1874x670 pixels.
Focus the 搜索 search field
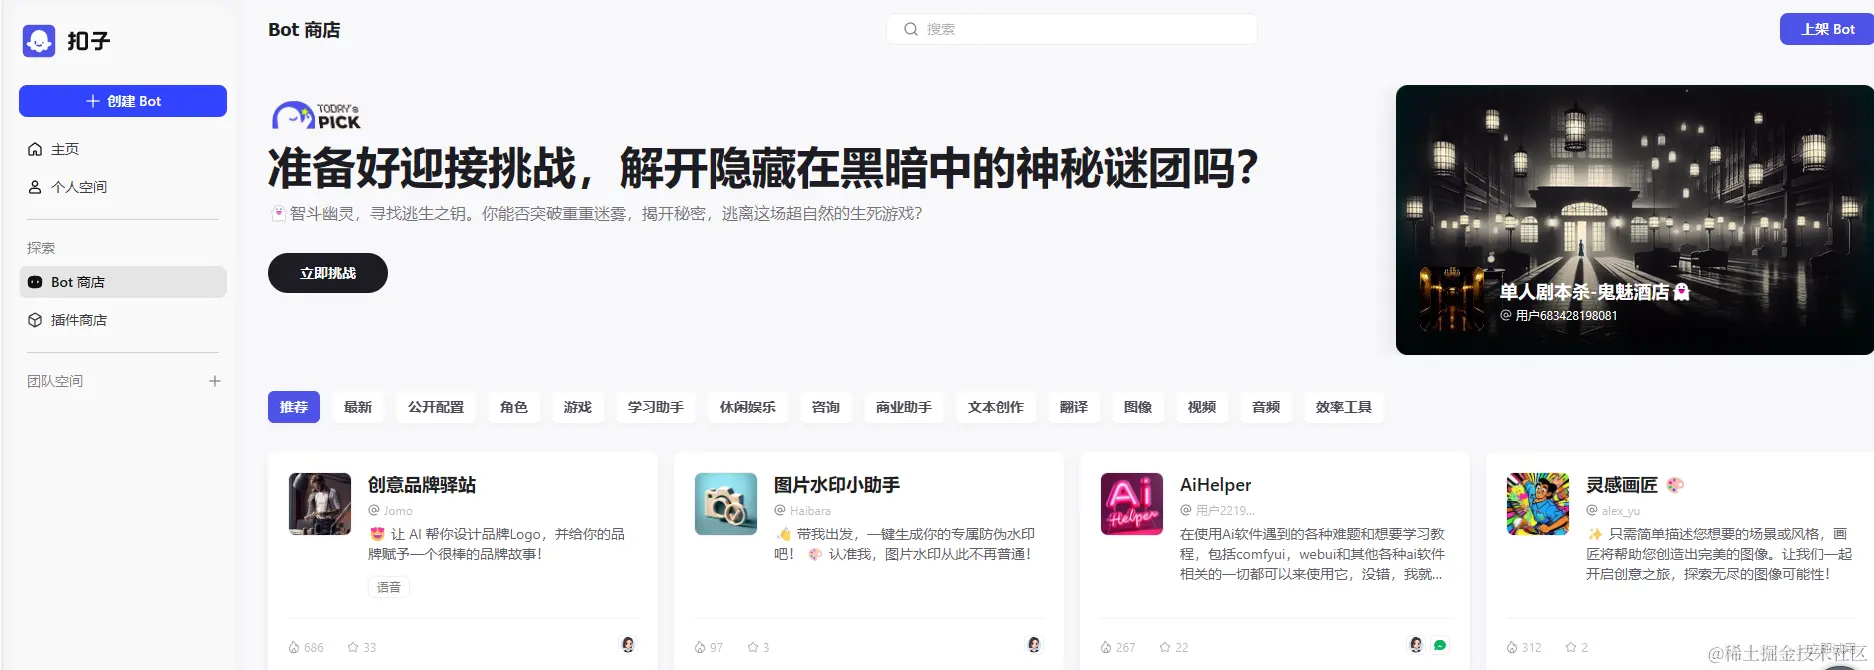pyautogui.click(x=1072, y=29)
